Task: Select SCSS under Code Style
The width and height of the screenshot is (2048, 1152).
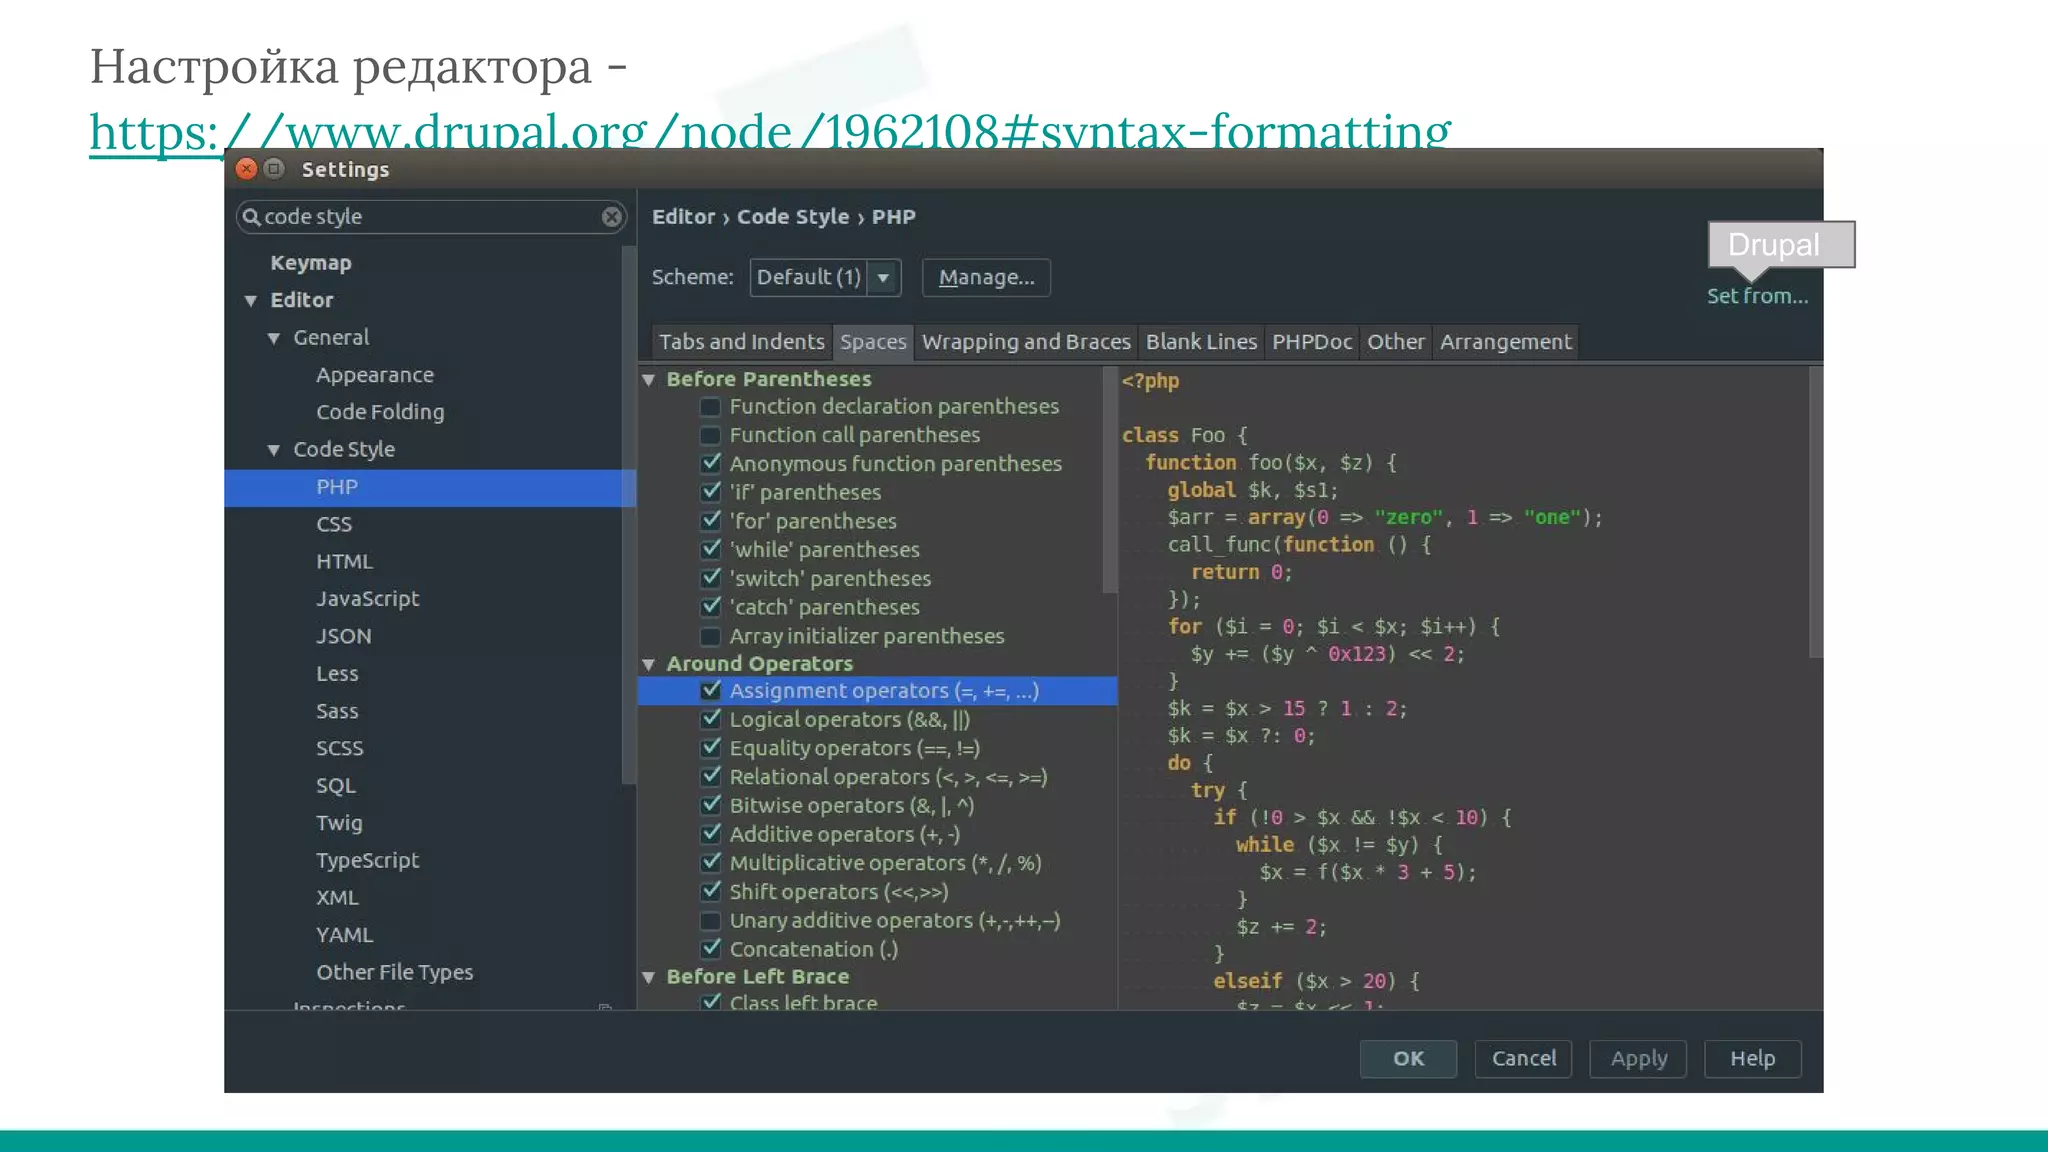Action: [x=340, y=749]
